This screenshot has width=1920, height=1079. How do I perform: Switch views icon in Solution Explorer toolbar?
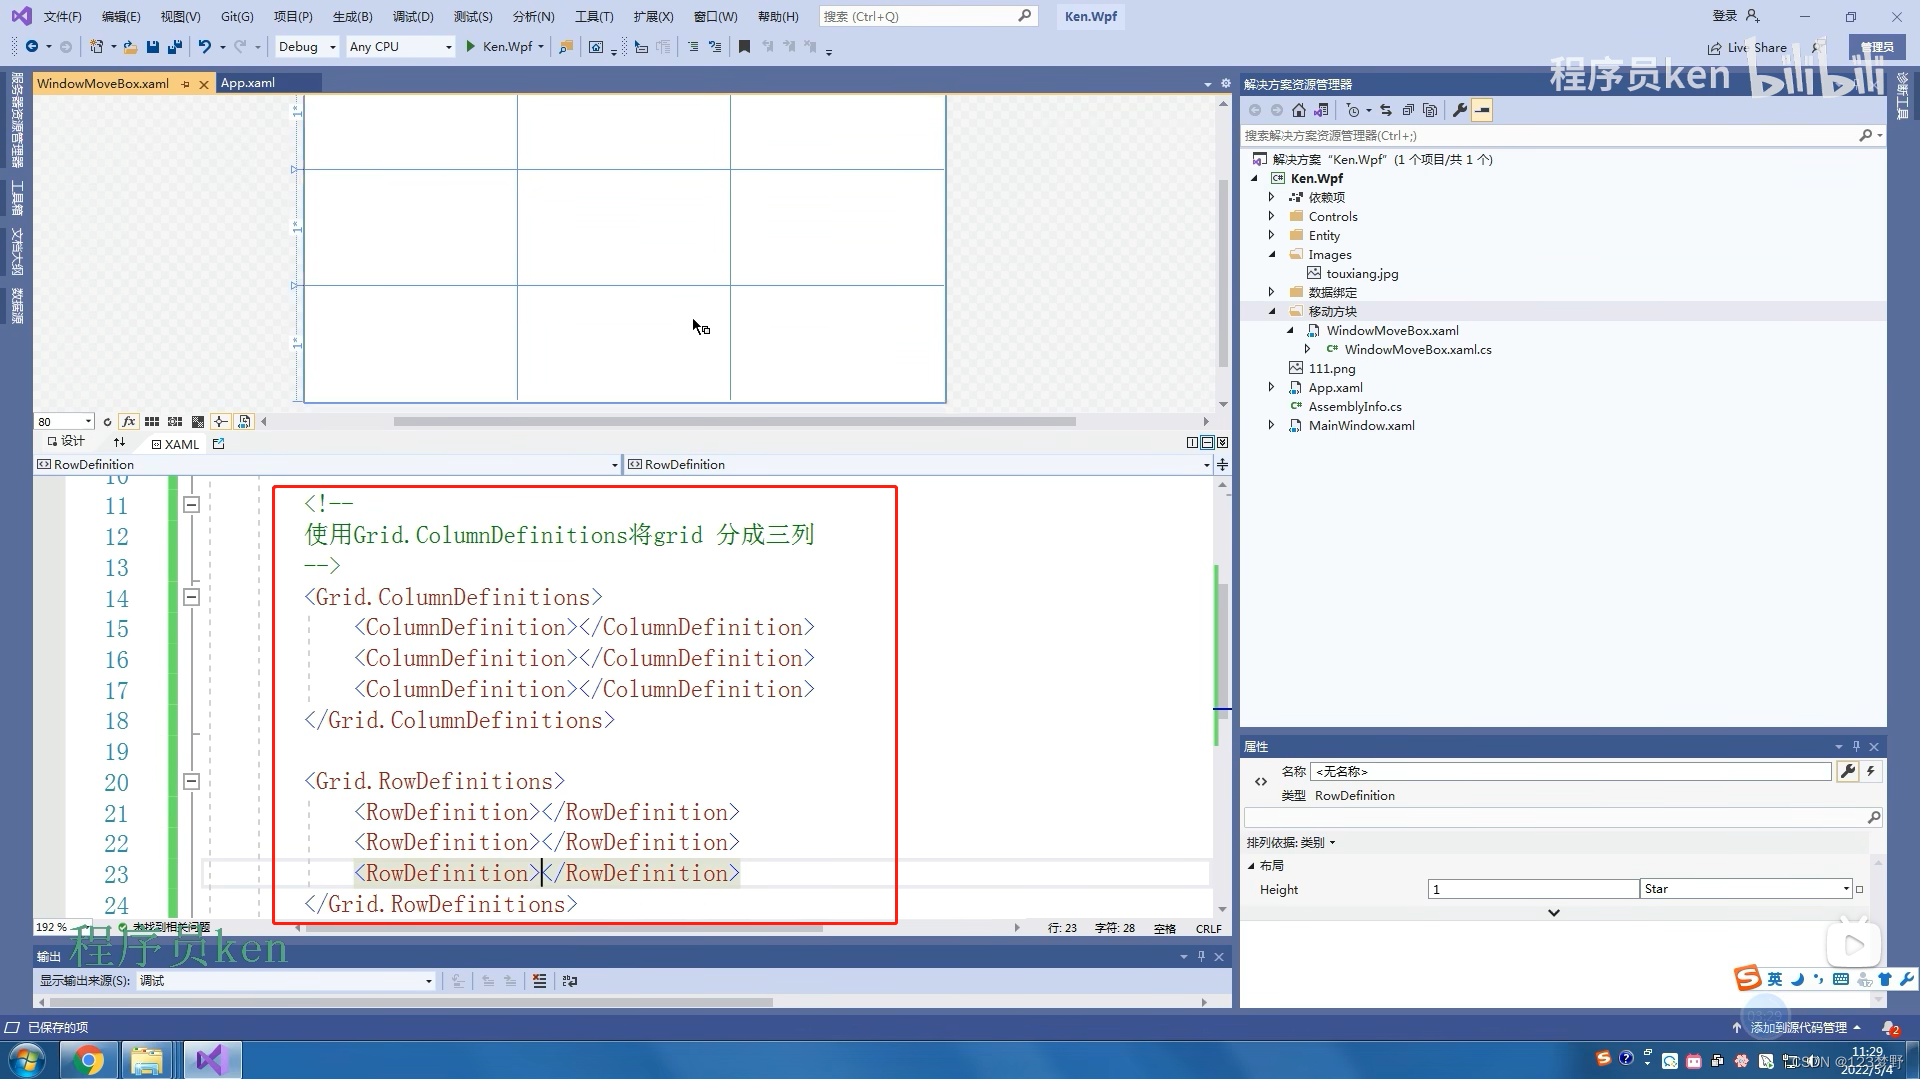1321,110
